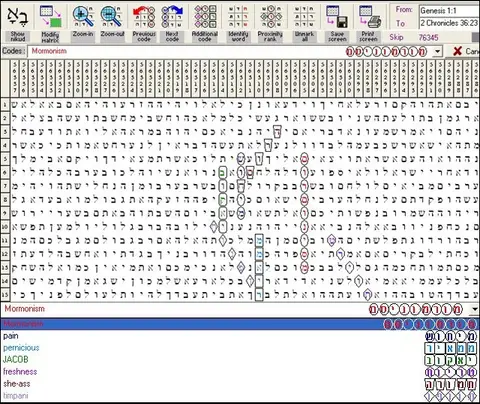Open the Additional code tool
Viewport: 480px width, 404px height.
pos(205,16)
